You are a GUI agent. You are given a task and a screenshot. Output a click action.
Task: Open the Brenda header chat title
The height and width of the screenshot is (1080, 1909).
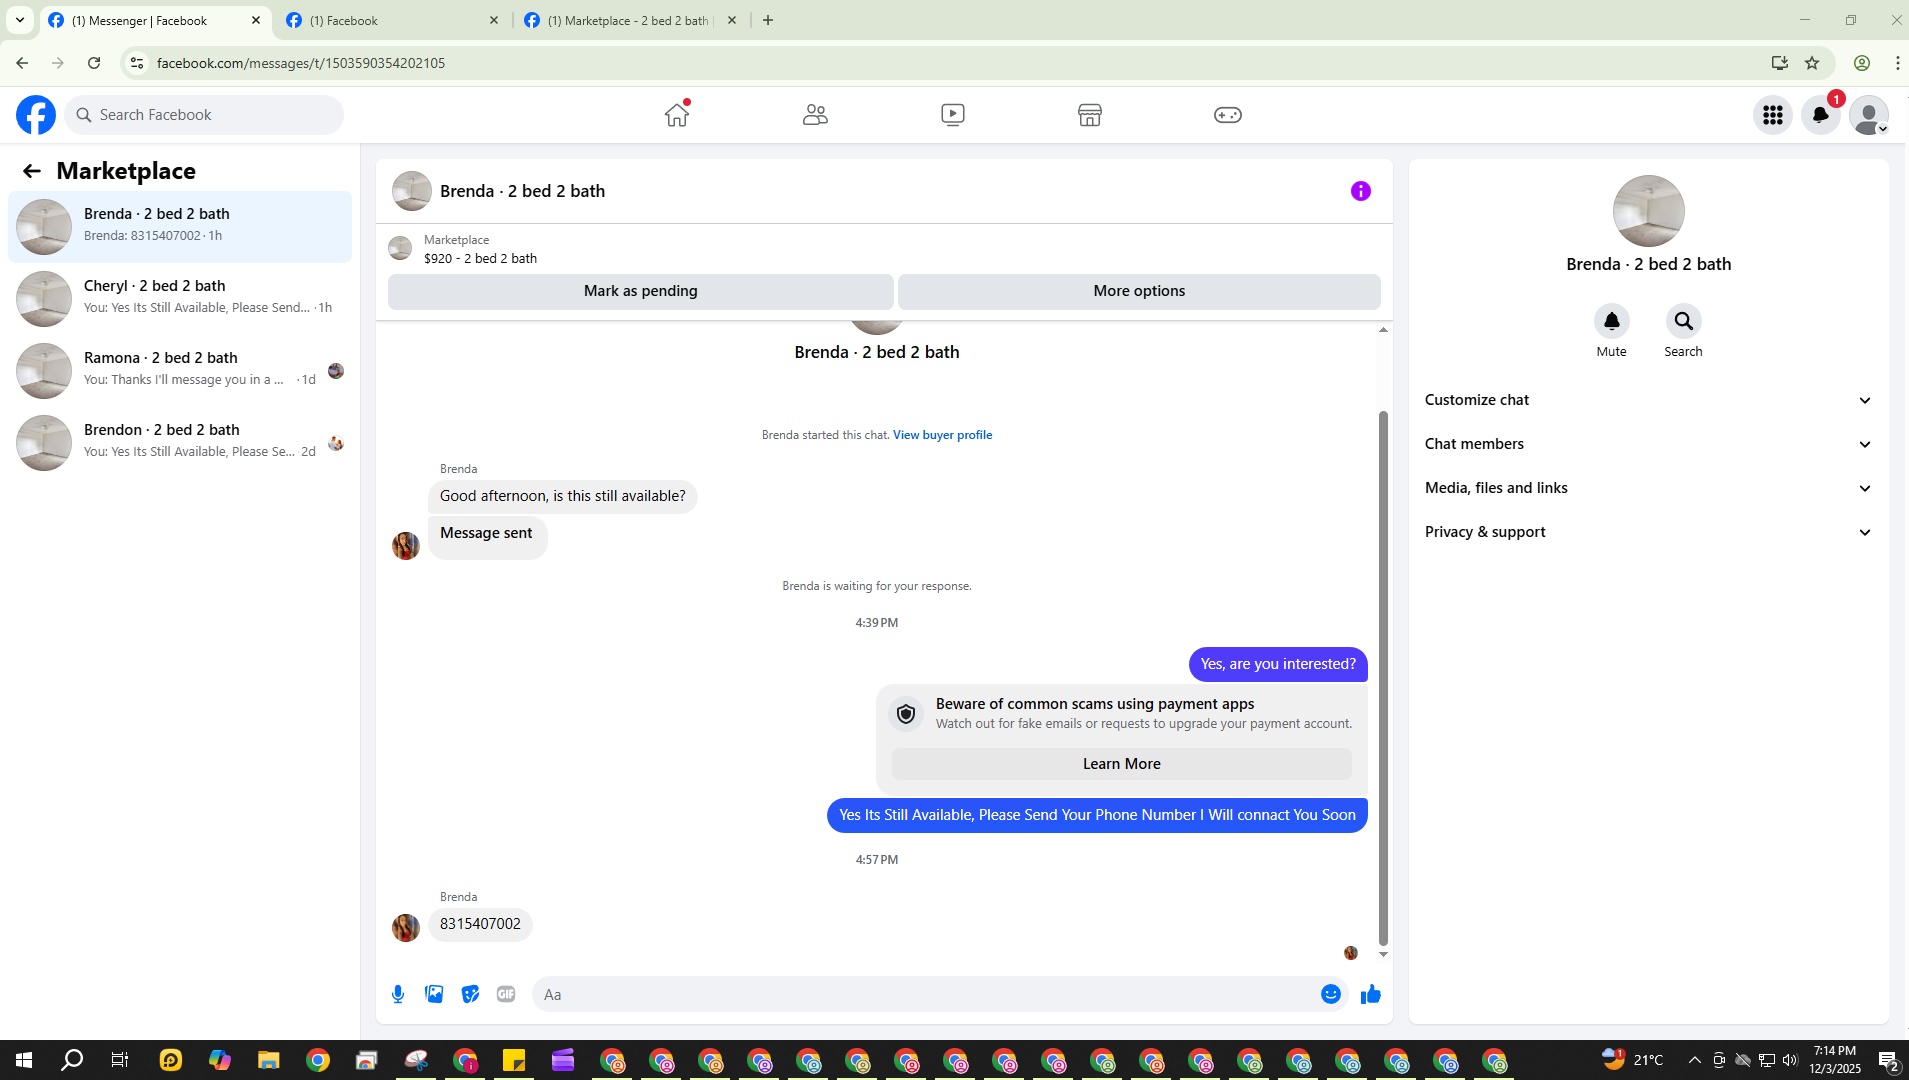tap(522, 191)
